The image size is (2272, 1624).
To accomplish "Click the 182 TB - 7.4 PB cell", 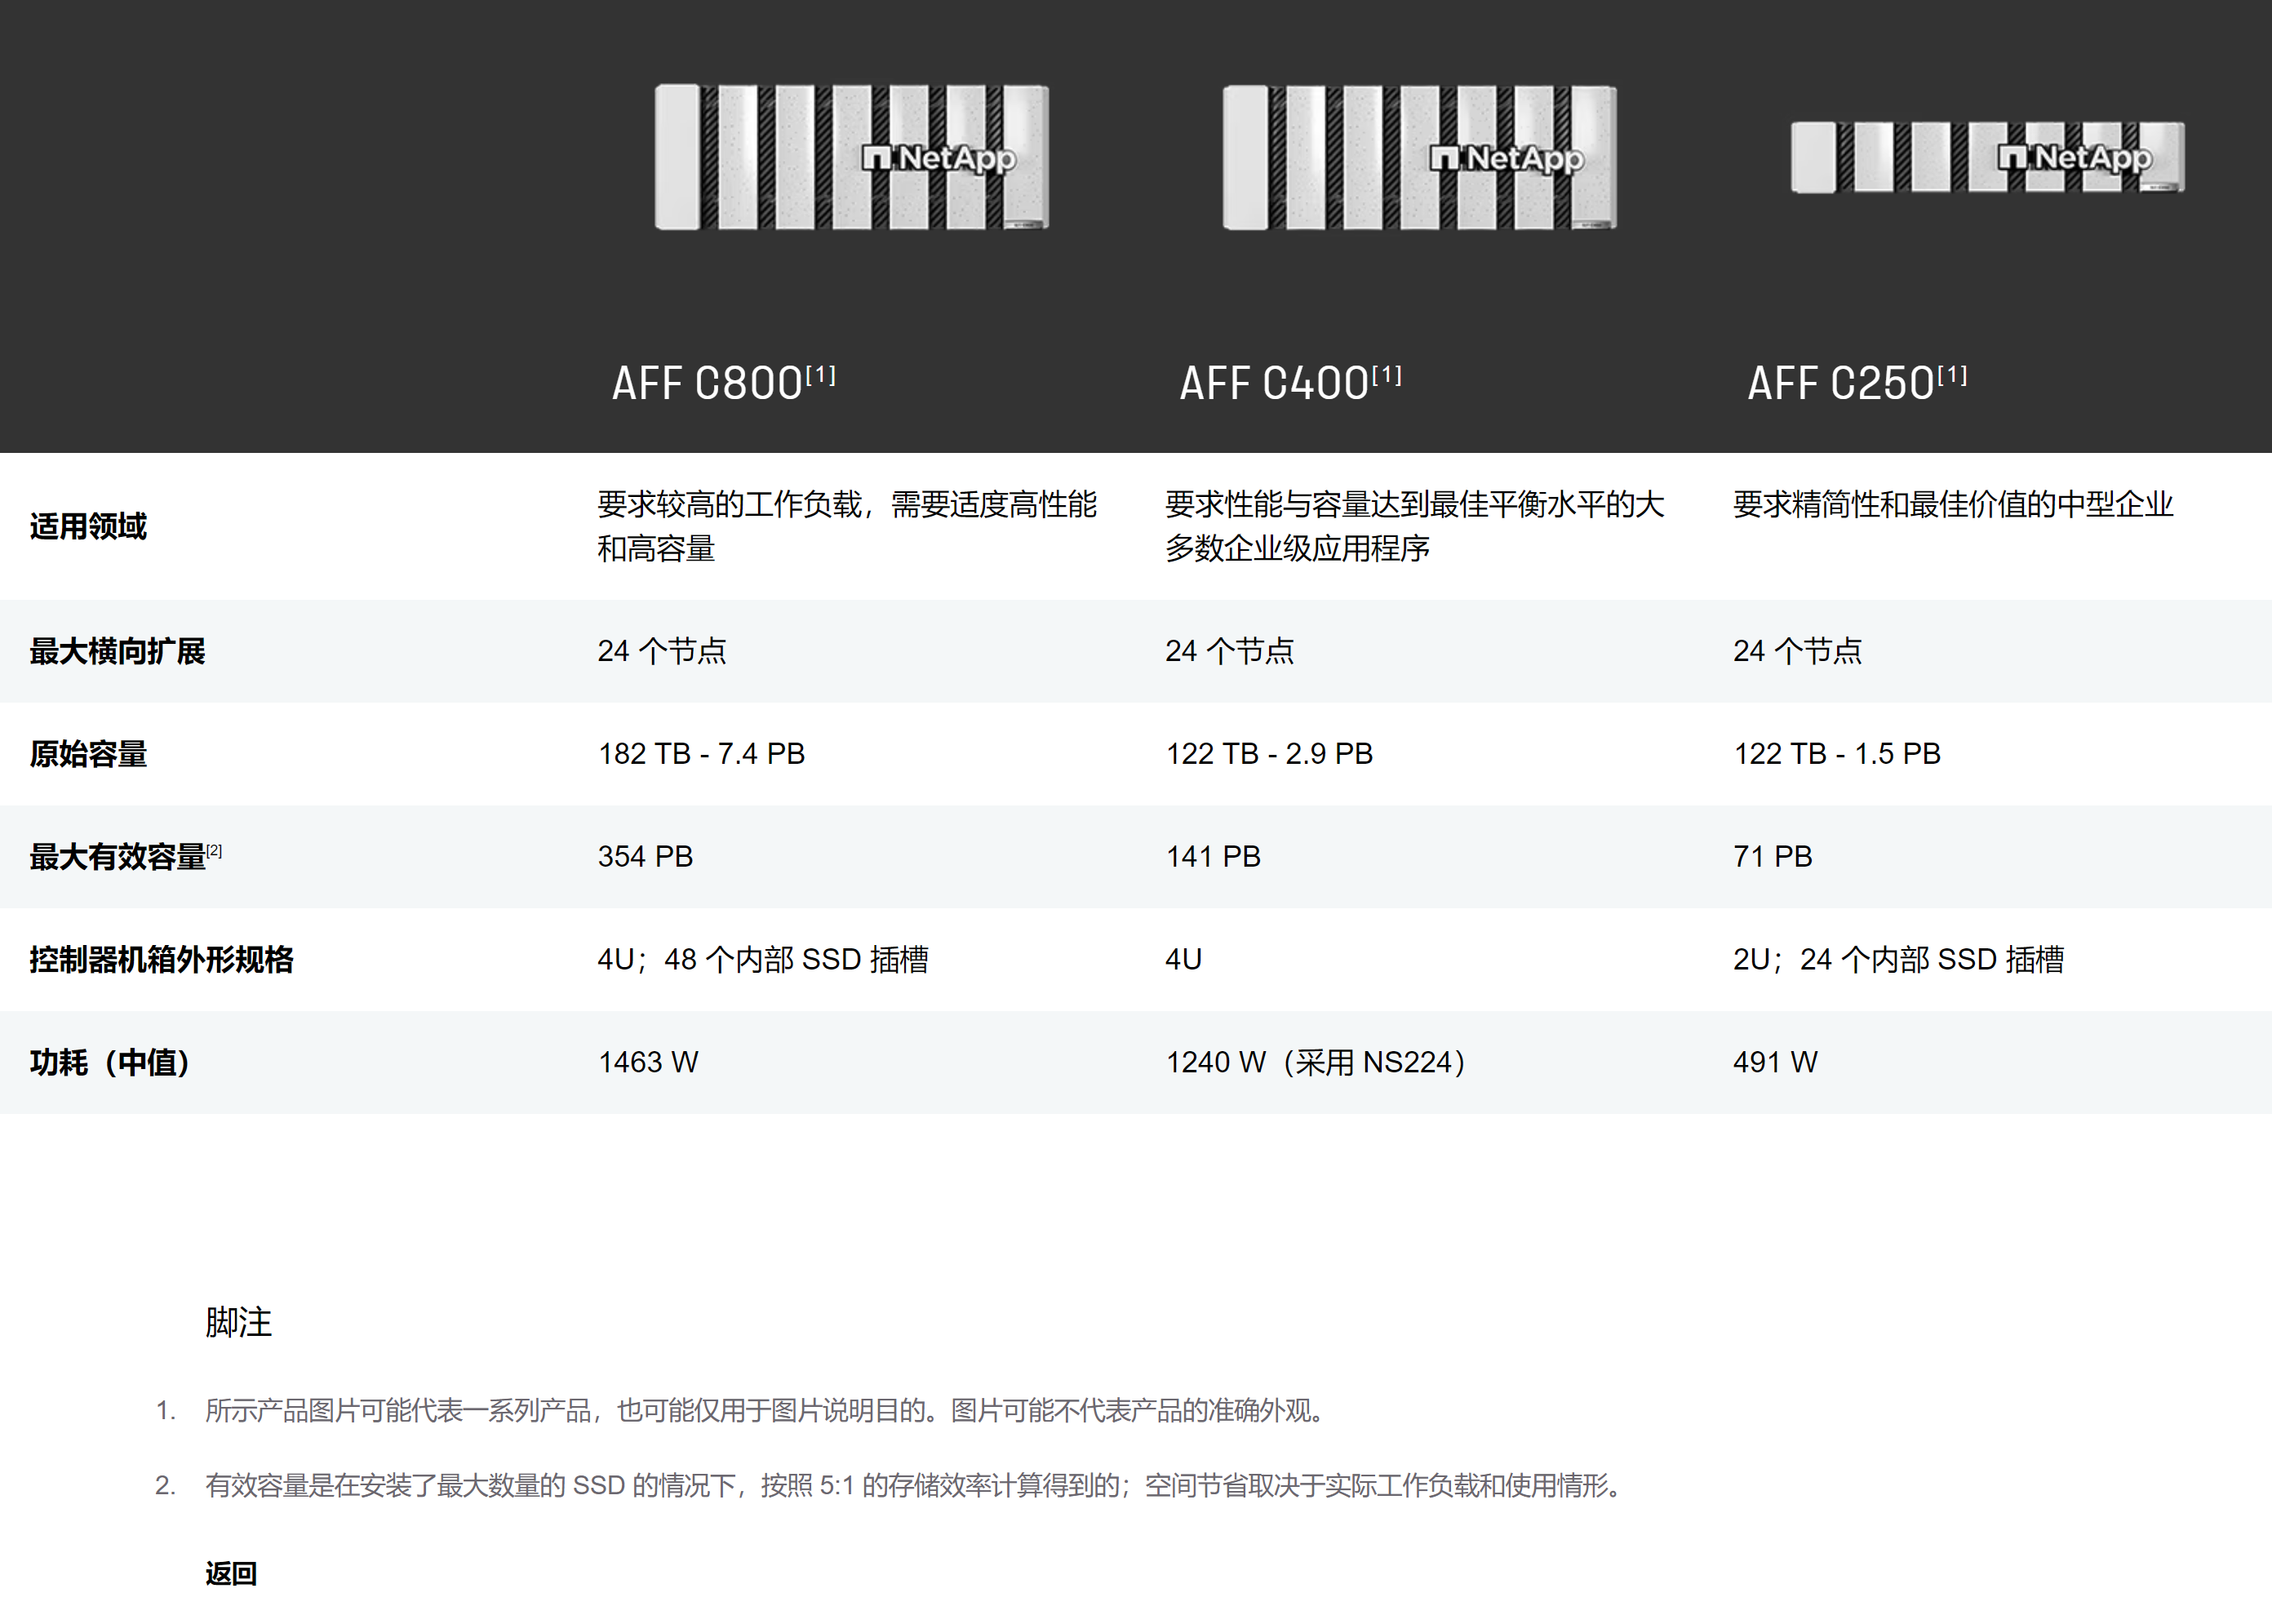I will point(701,753).
